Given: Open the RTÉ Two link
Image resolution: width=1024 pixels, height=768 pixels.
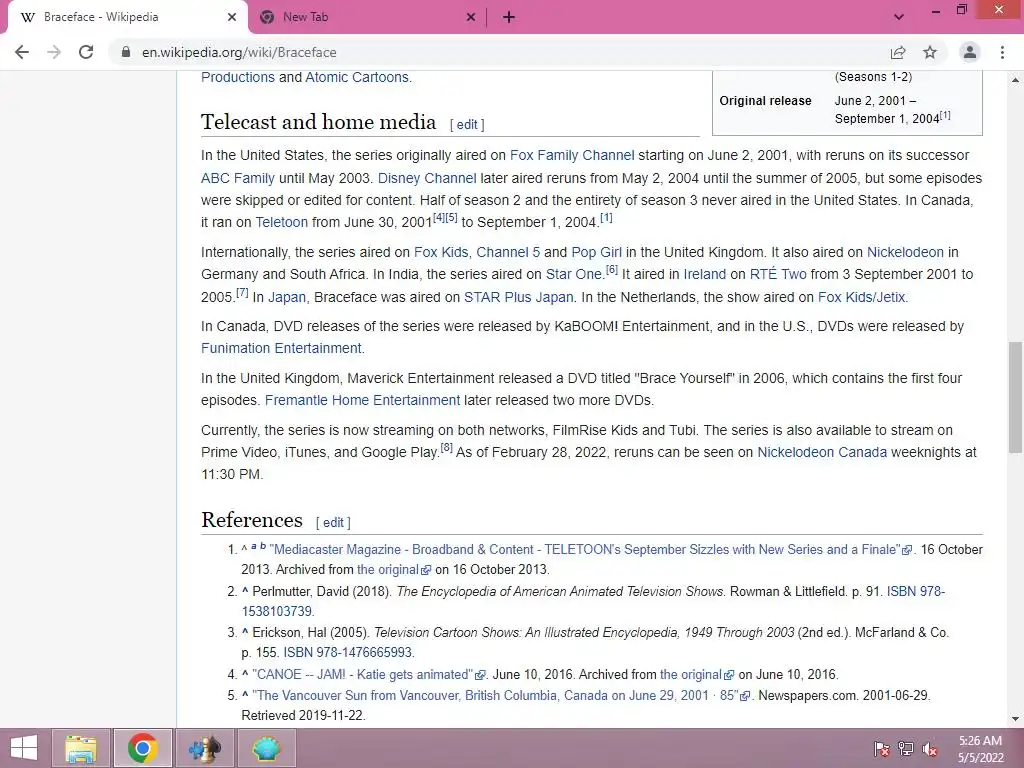Looking at the screenshot, I should tap(778, 274).
